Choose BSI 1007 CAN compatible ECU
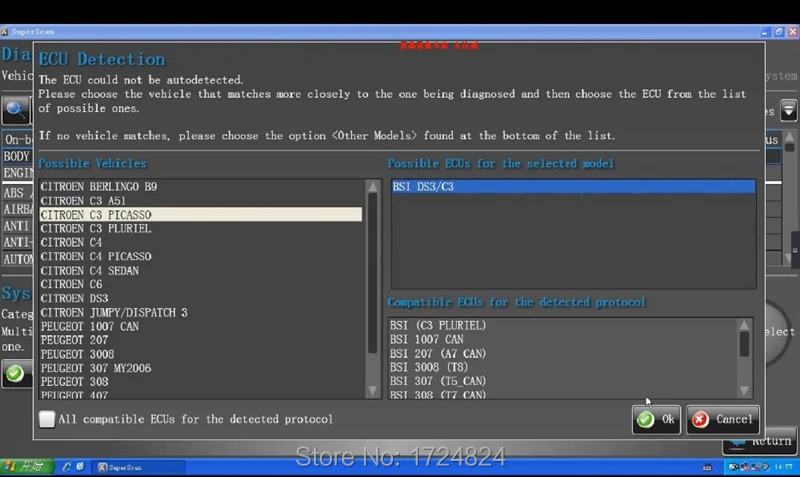 (562, 339)
